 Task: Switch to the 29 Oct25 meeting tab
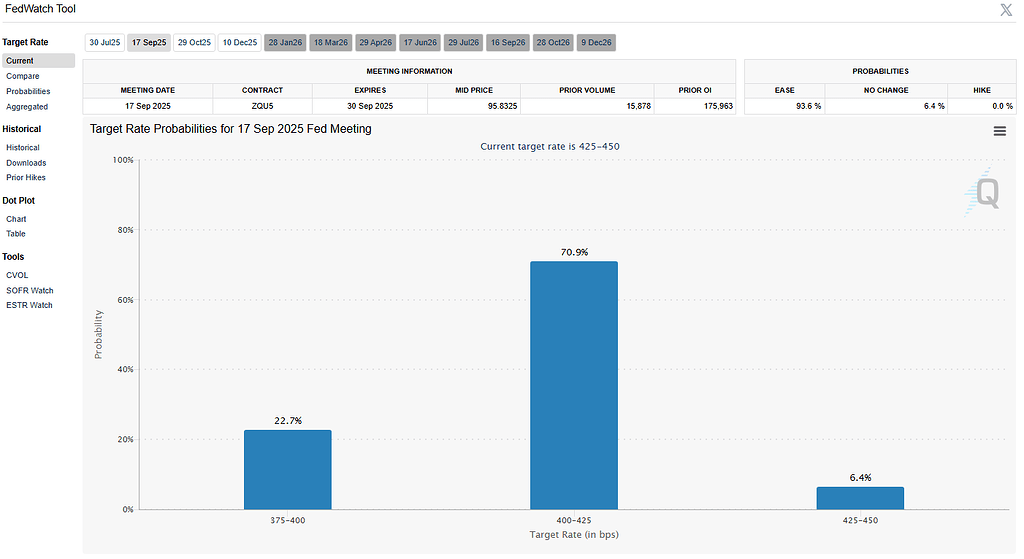pyautogui.click(x=195, y=42)
